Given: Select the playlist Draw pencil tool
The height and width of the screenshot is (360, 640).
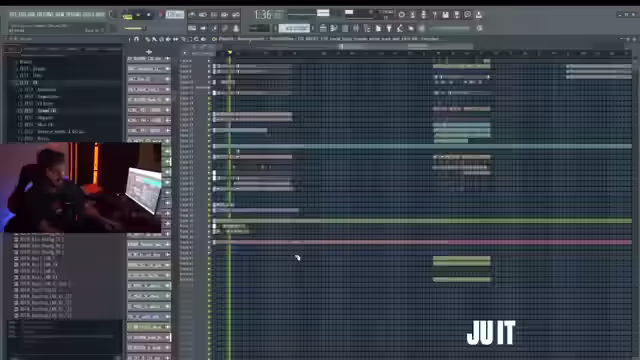Looking at the screenshot, I should coord(148,39).
